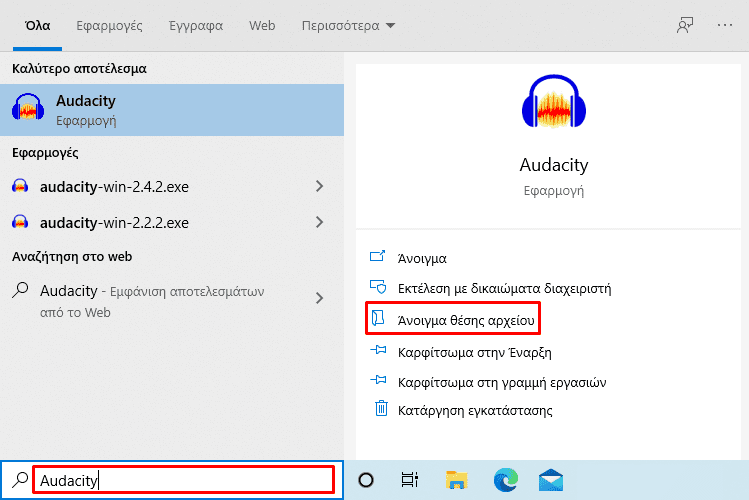Click the open file location icon
The height and width of the screenshot is (500, 749).
(x=378, y=318)
